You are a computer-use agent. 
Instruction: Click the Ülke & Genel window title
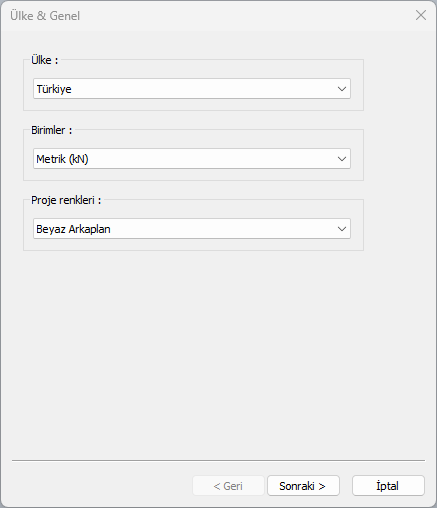(45, 16)
